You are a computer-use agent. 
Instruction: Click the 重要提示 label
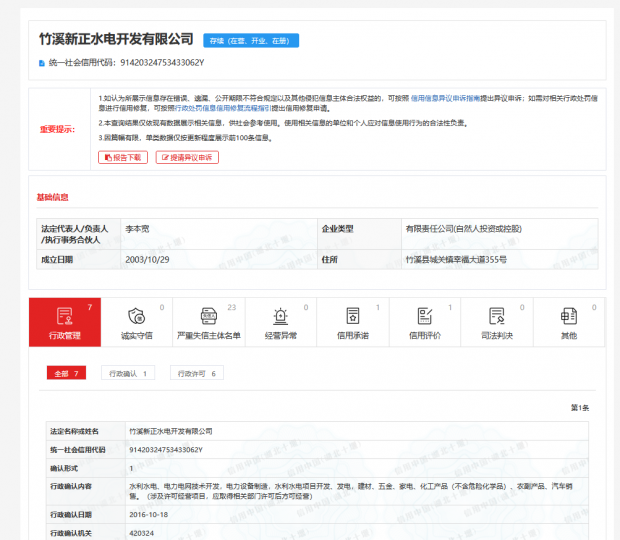57,129
